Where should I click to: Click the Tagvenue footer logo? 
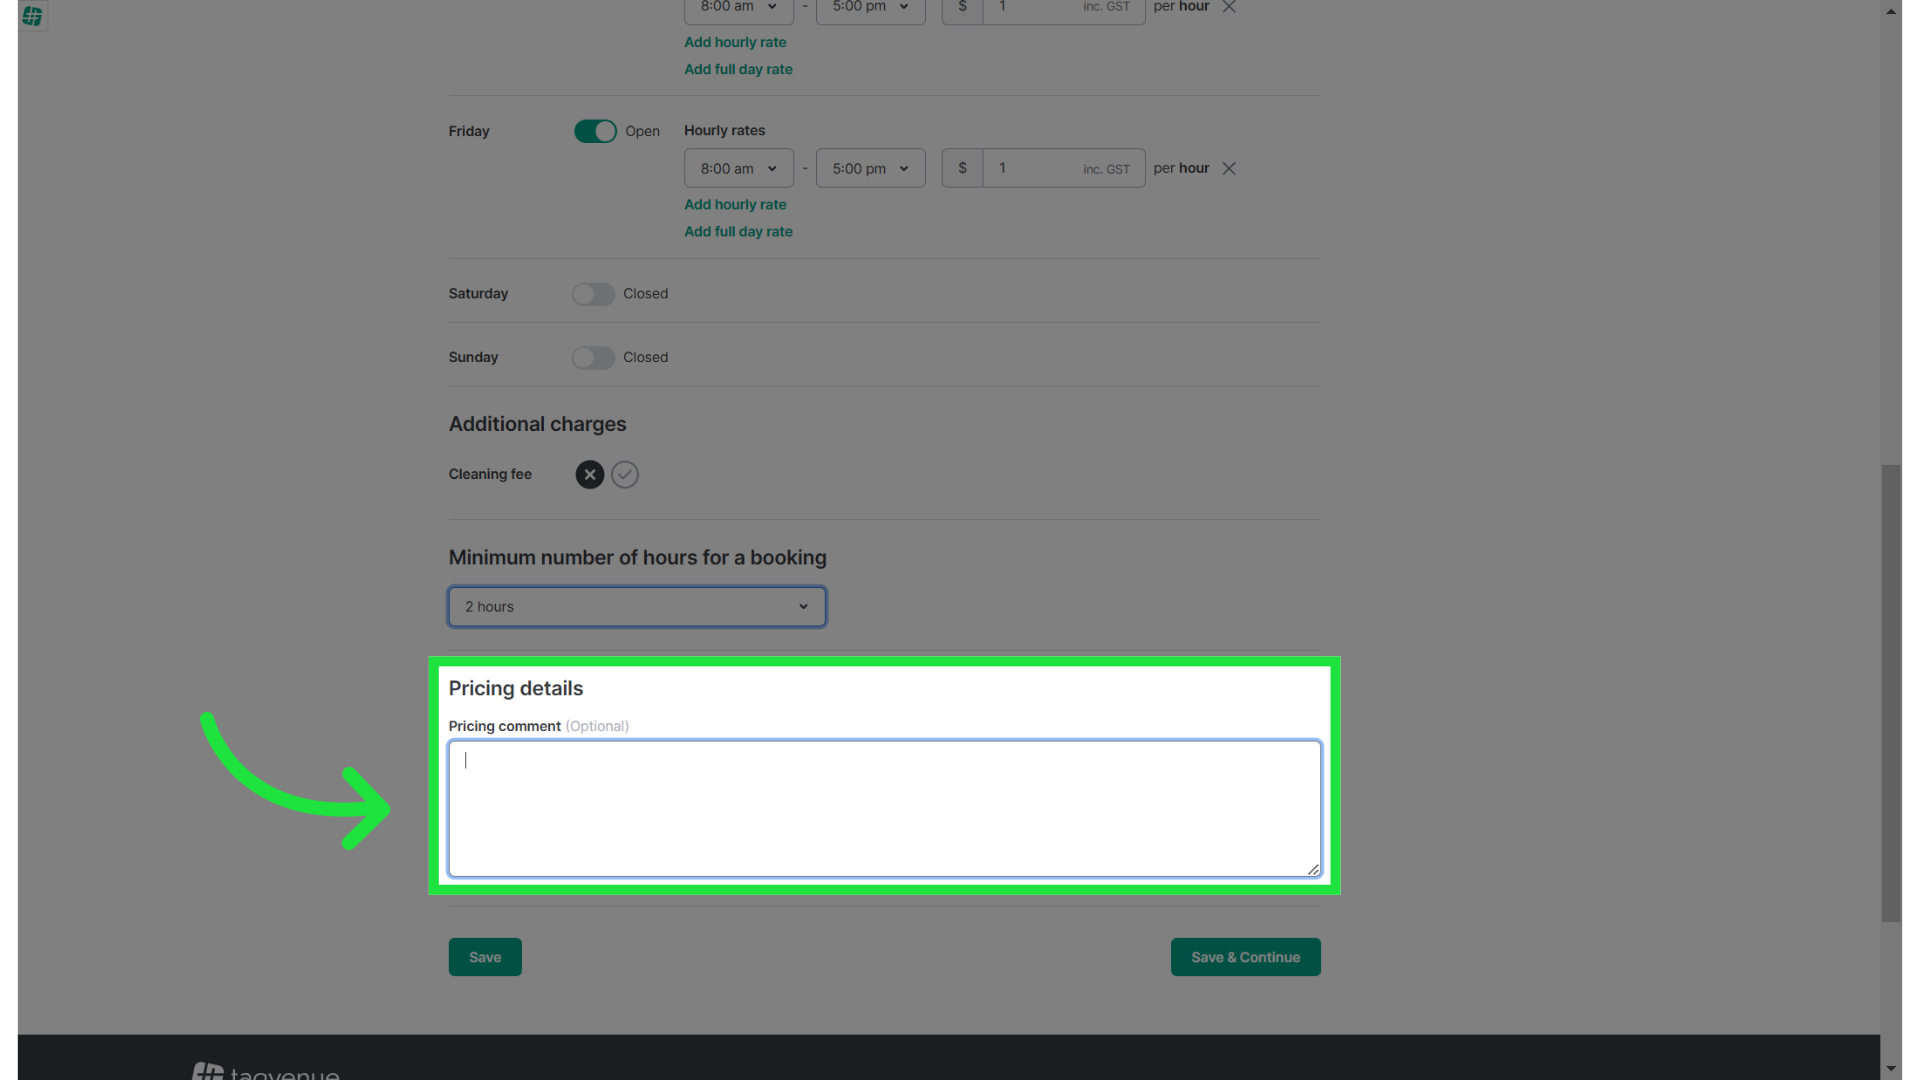click(x=265, y=1071)
